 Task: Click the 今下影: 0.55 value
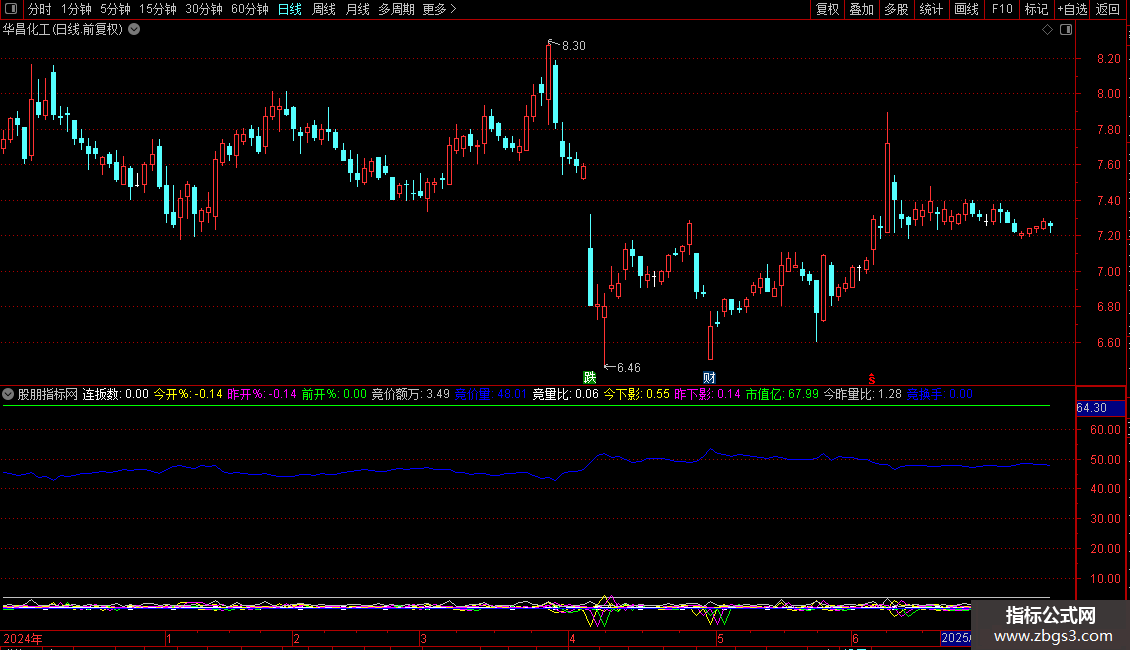[636, 394]
